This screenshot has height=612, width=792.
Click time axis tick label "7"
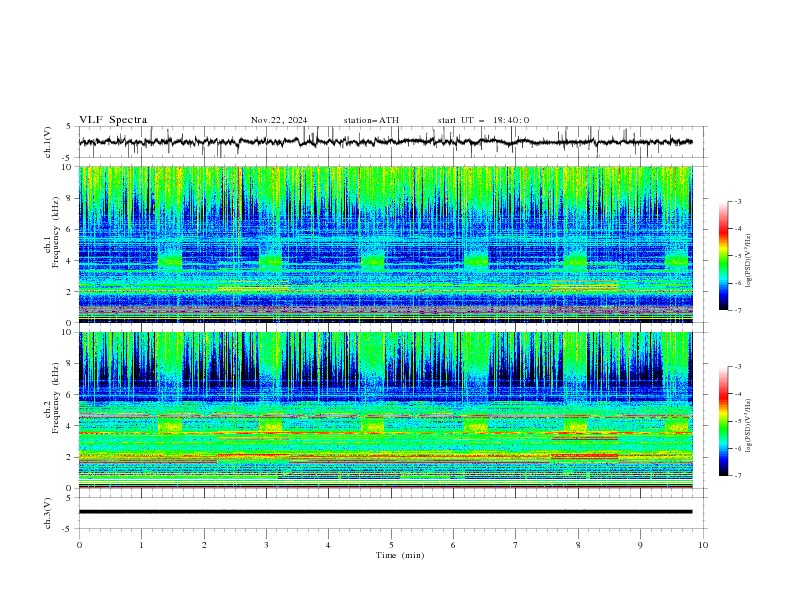[516, 545]
